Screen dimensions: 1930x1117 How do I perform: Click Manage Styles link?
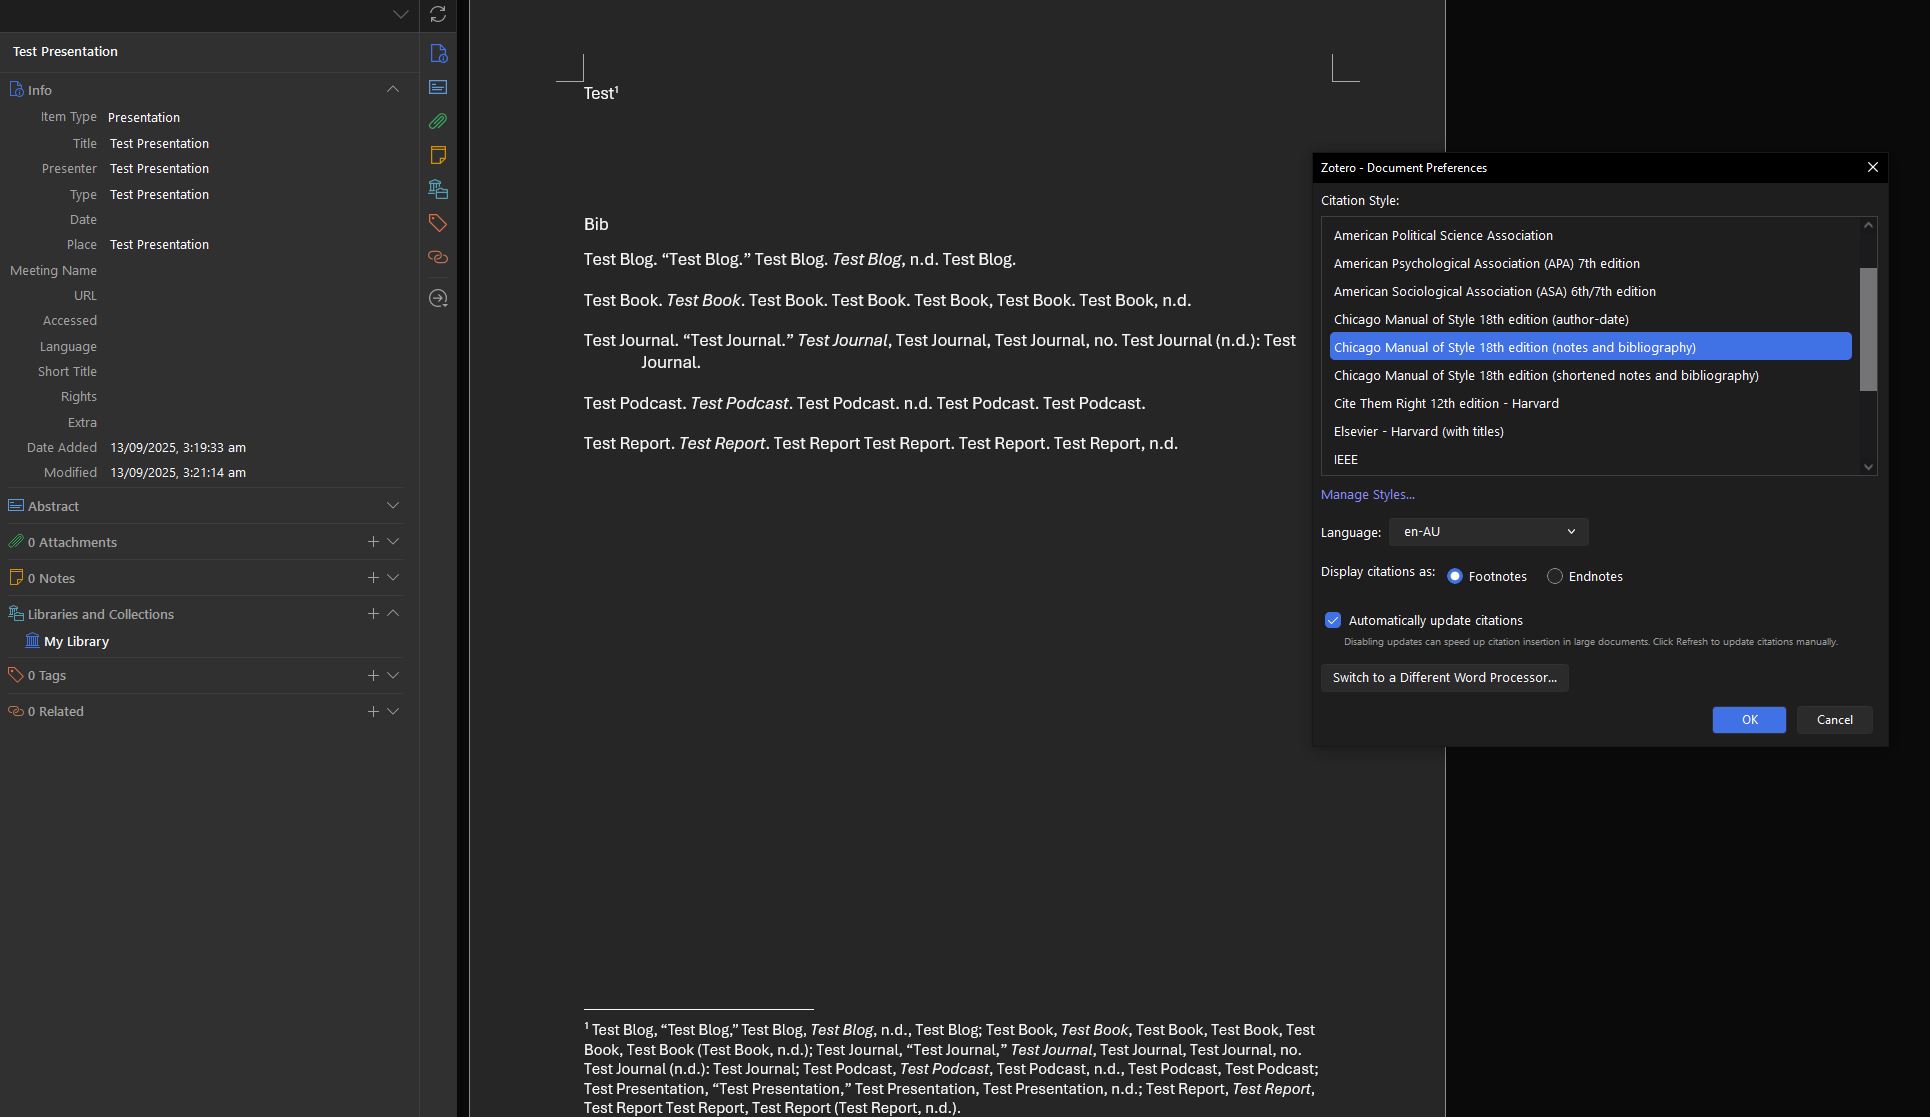click(1367, 494)
